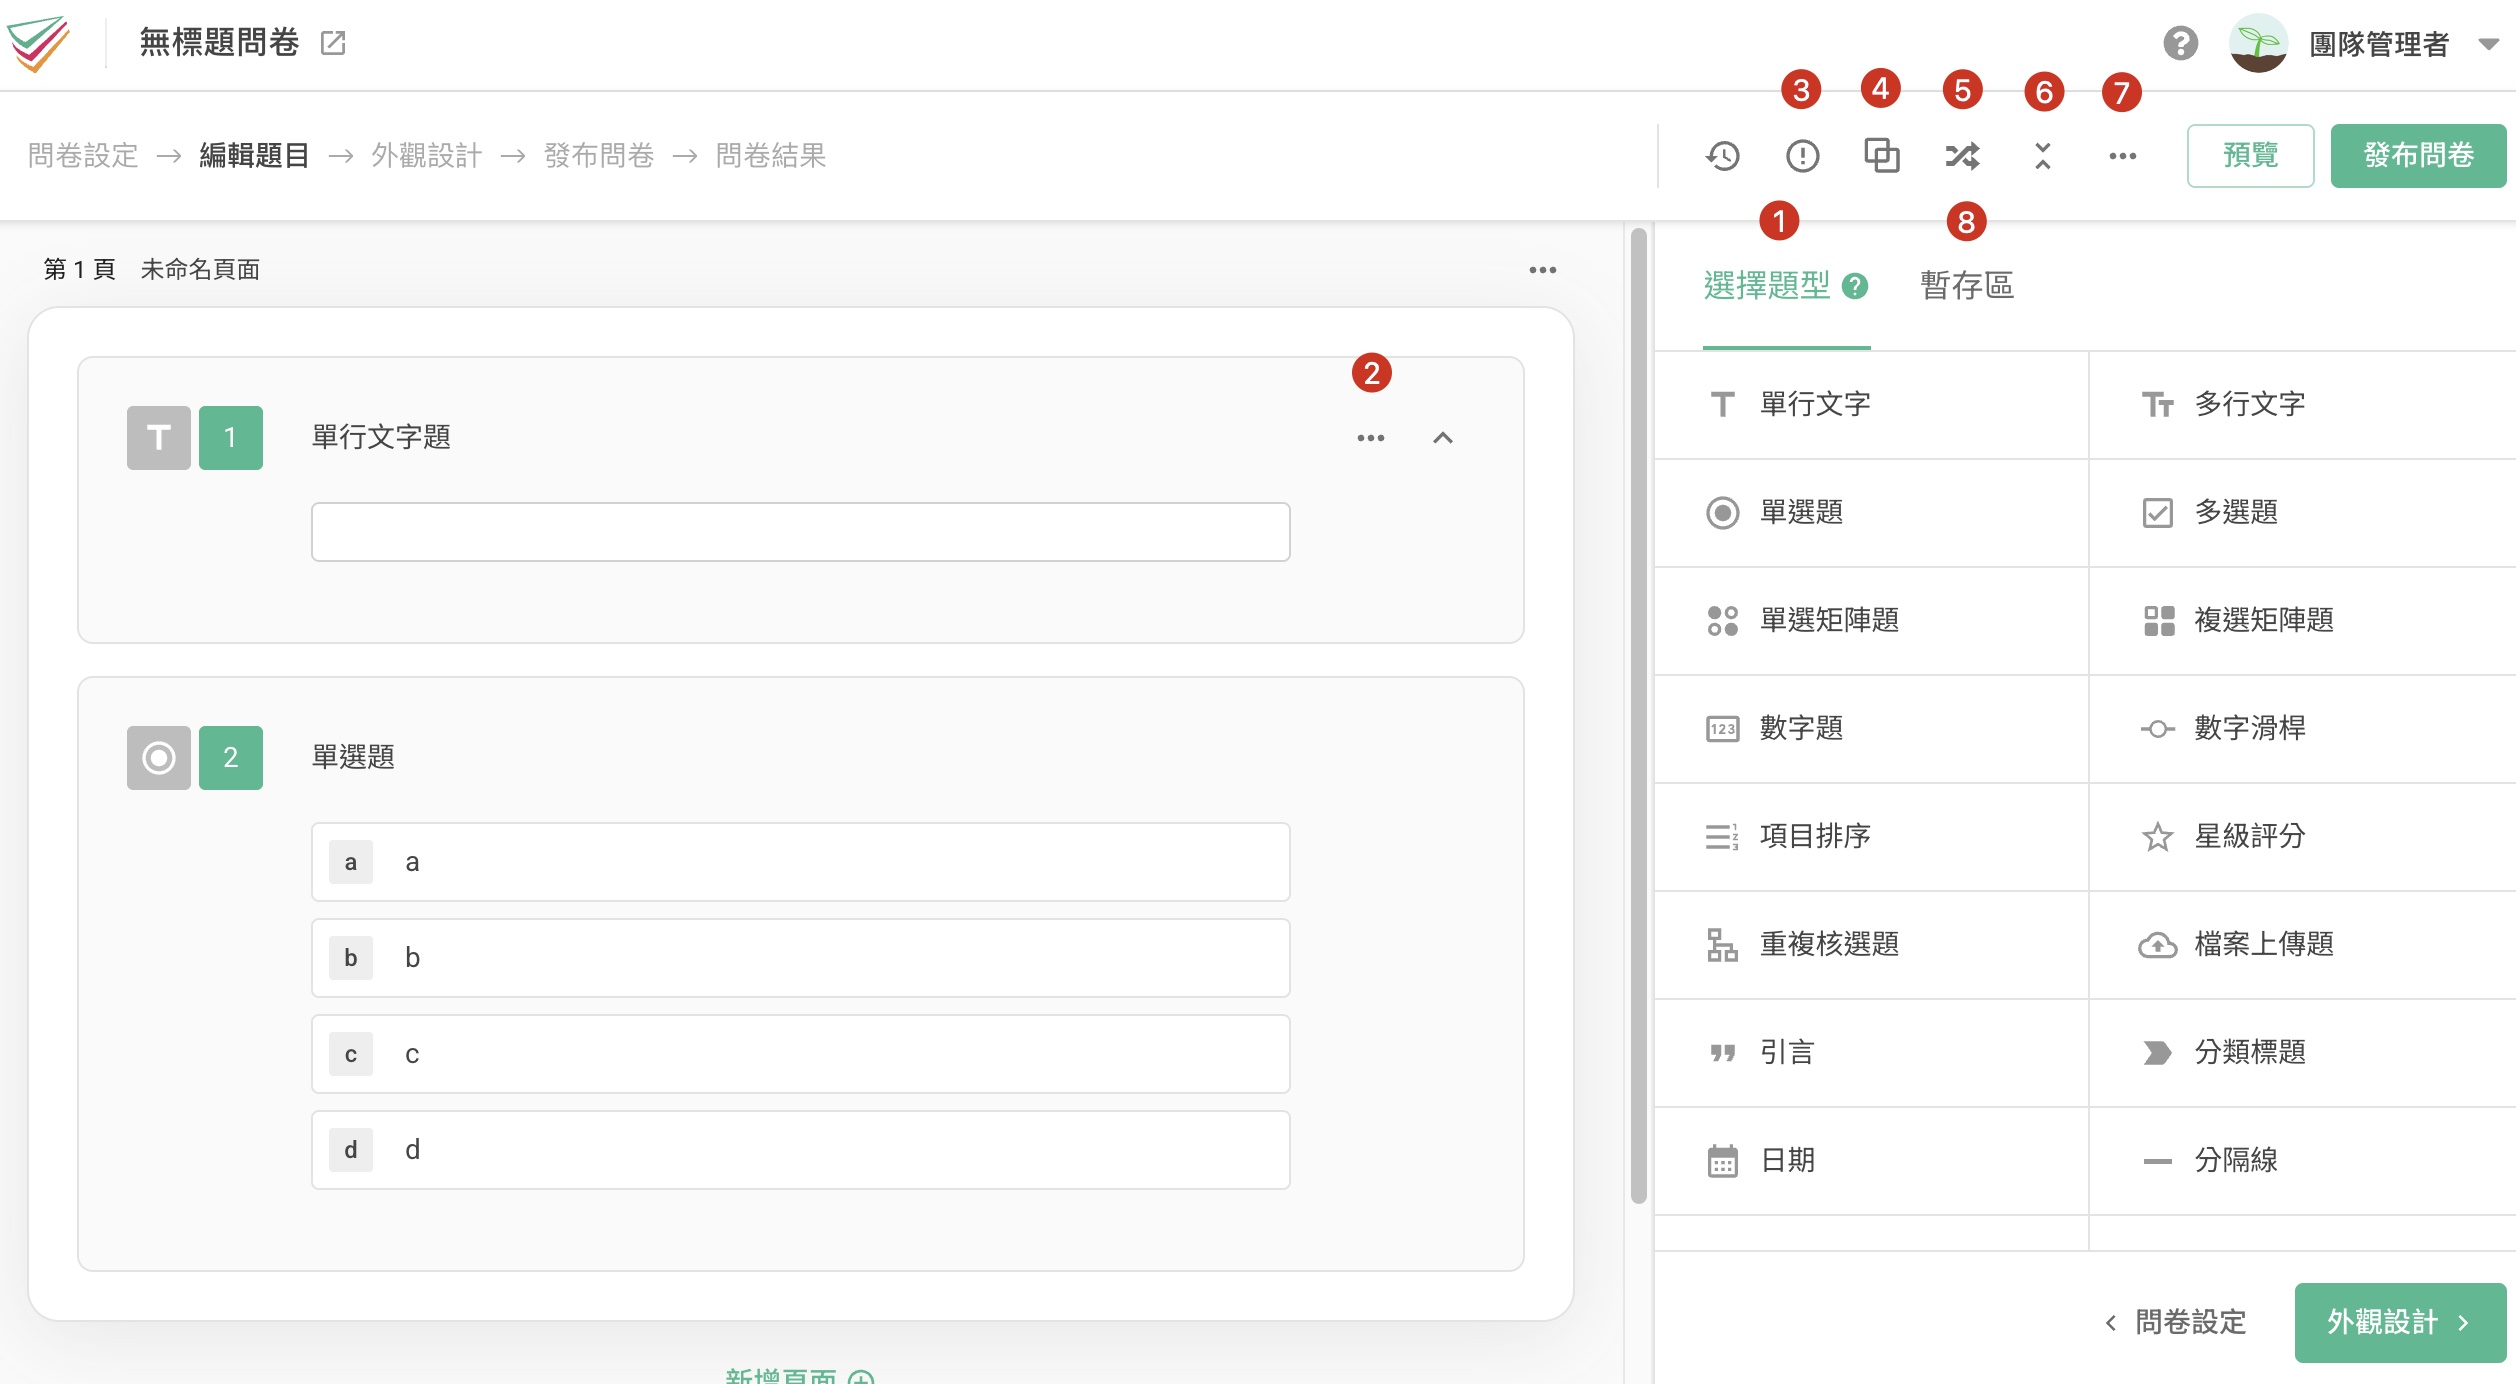Collapse the 單行文字題 question card

[1442, 438]
